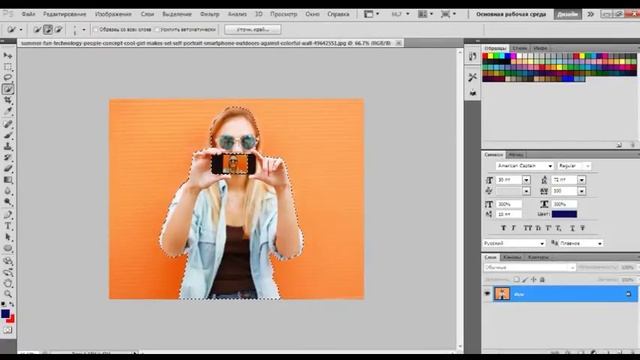Expand more workspaces with double-arrow

coord(591,14)
